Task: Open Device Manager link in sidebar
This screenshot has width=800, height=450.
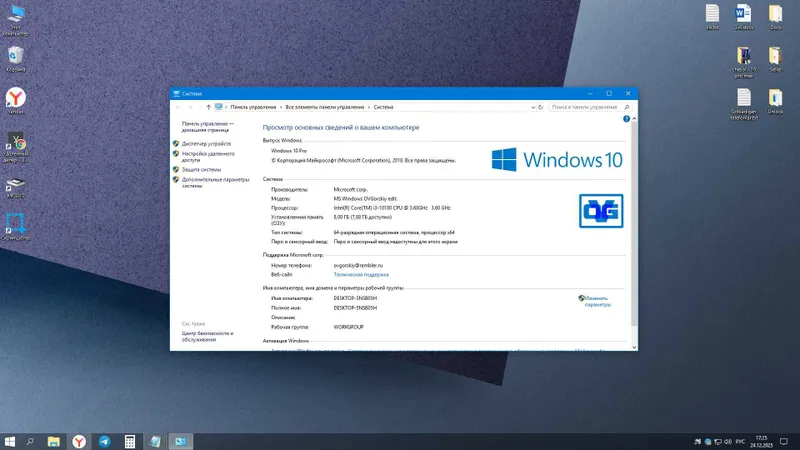Action: [x=206, y=144]
